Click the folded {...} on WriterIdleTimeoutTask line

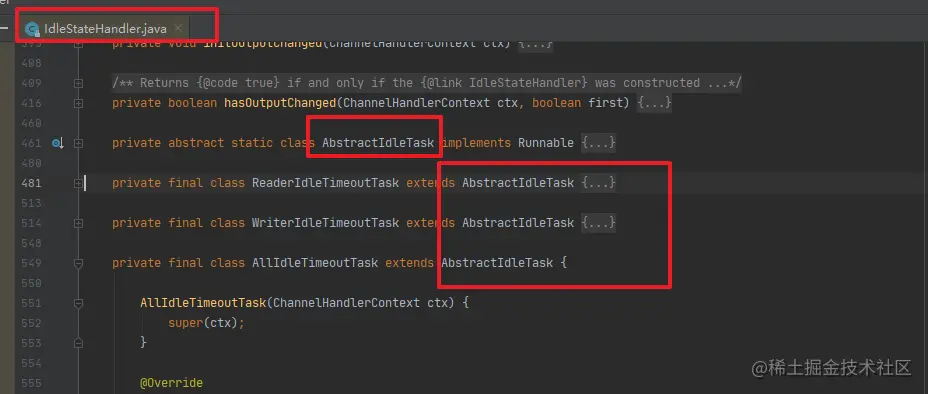(x=598, y=222)
